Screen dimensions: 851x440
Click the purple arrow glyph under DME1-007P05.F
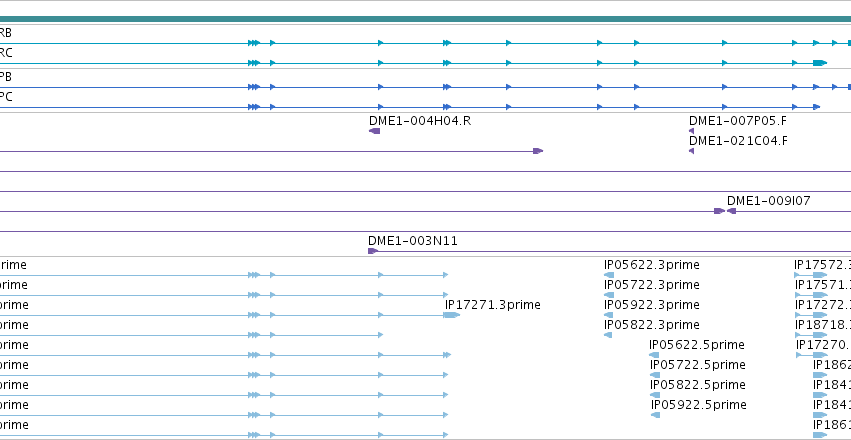(x=691, y=131)
